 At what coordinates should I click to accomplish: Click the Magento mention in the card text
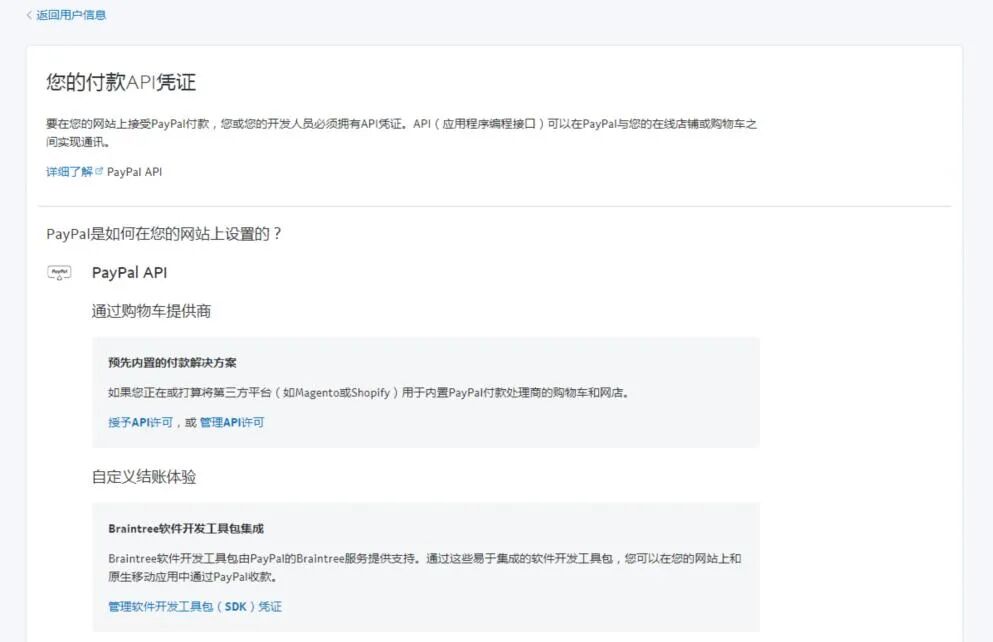312,390
